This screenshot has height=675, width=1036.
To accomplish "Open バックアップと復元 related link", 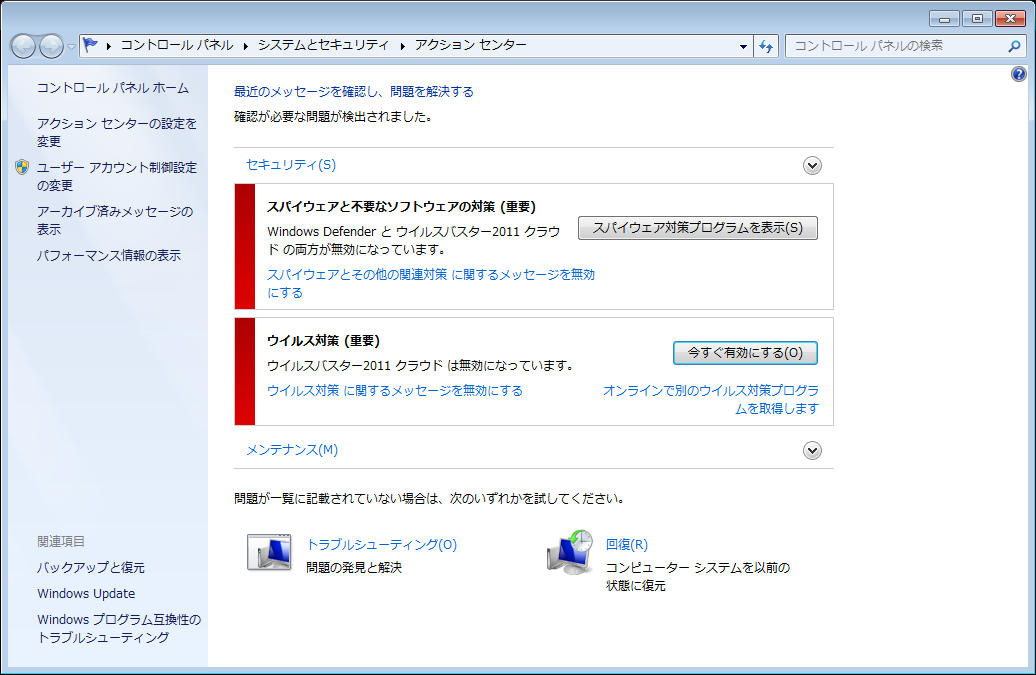I will point(91,567).
